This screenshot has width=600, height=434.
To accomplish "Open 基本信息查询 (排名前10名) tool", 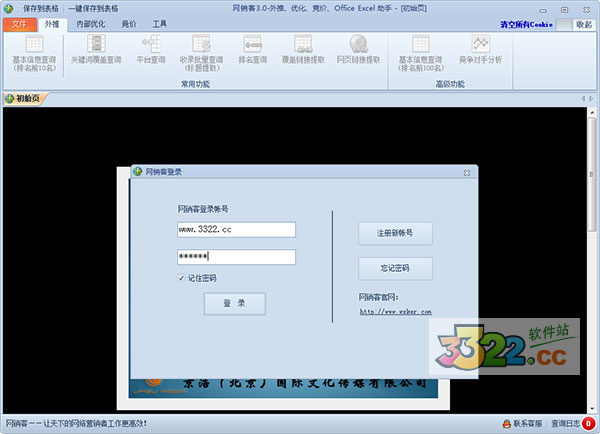I will coord(34,53).
